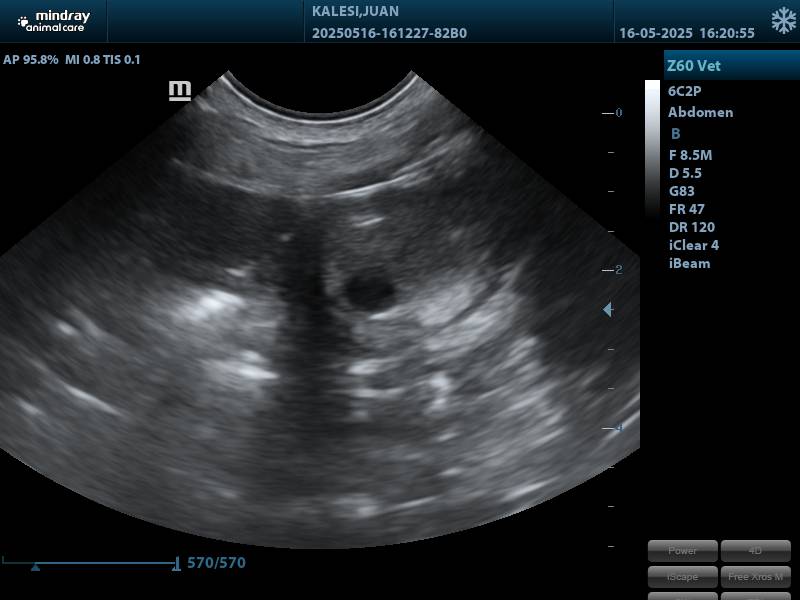The height and width of the screenshot is (600, 800).
Task: Click the cine review progress bar
Action: (100, 563)
